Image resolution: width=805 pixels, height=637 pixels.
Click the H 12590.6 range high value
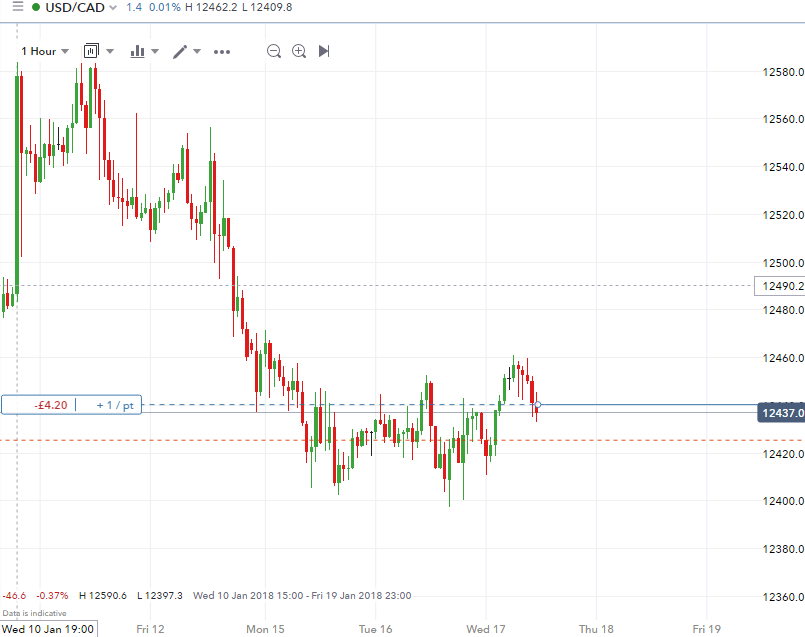pyautogui.click(x=103, y=596)
